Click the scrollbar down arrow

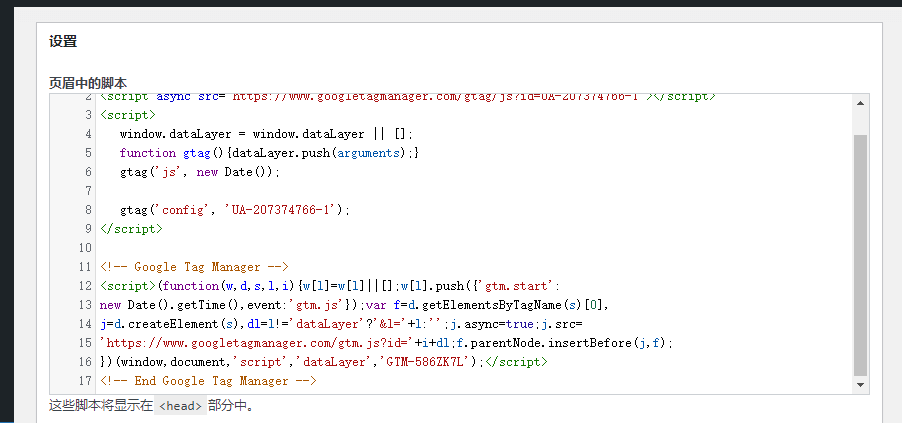click(x=861, y=384)
